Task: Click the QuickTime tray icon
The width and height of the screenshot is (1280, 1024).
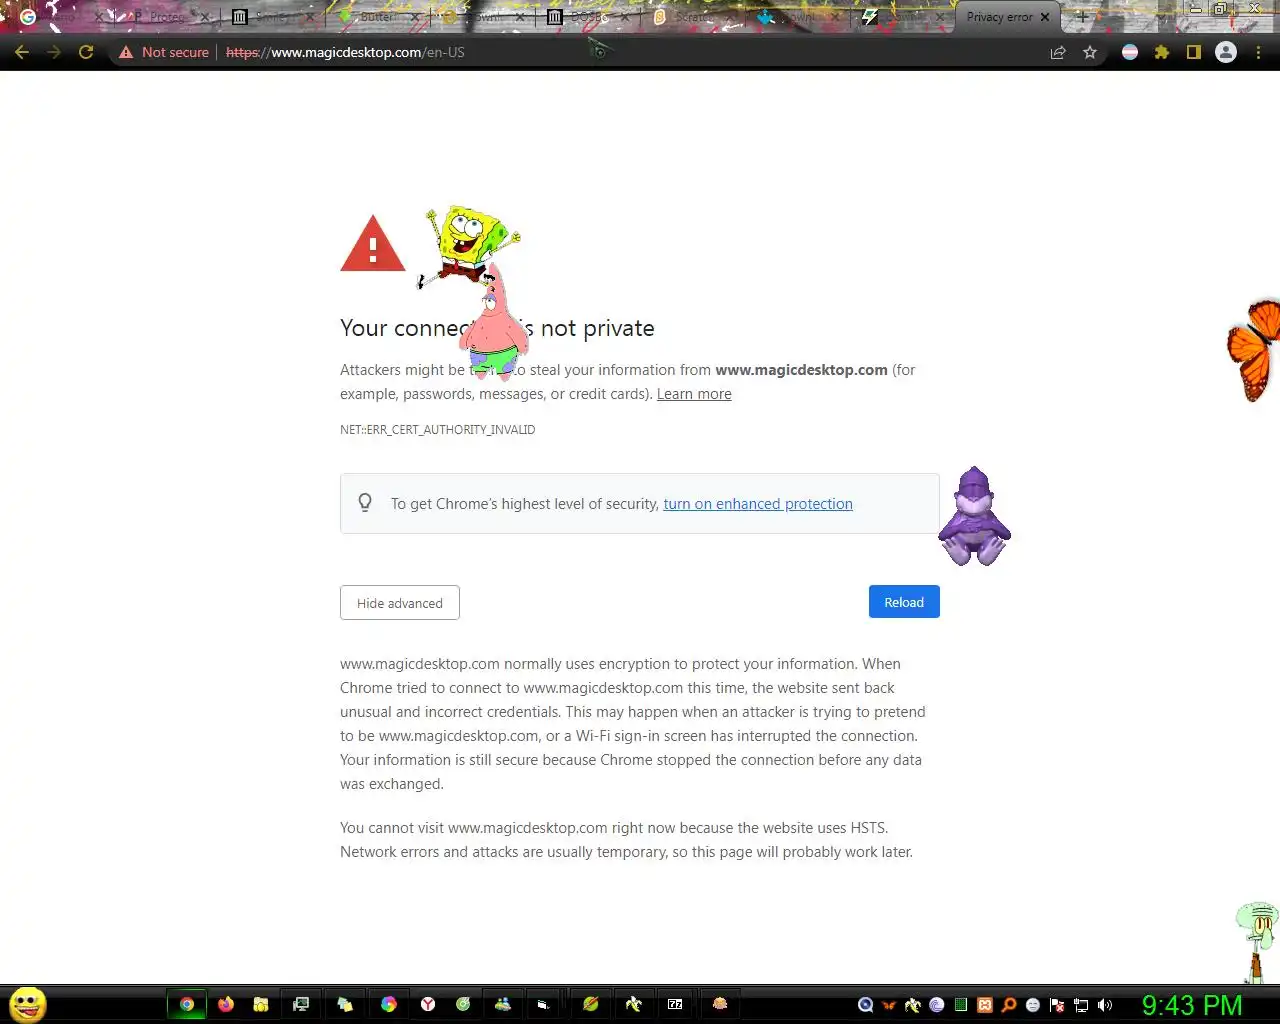Action: 865,1005
